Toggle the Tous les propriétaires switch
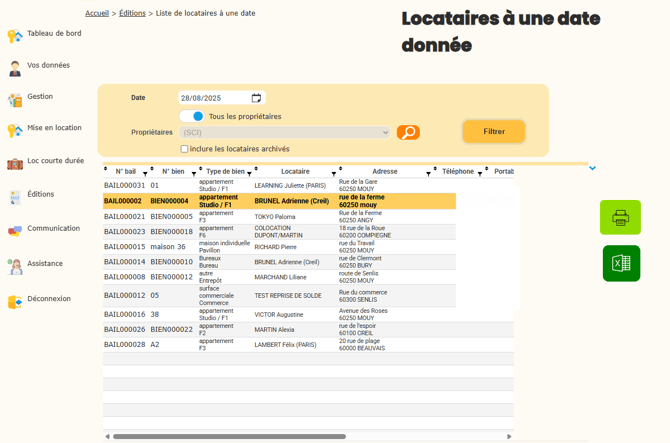This screenshot has height=443, width=670. [192, 116]
